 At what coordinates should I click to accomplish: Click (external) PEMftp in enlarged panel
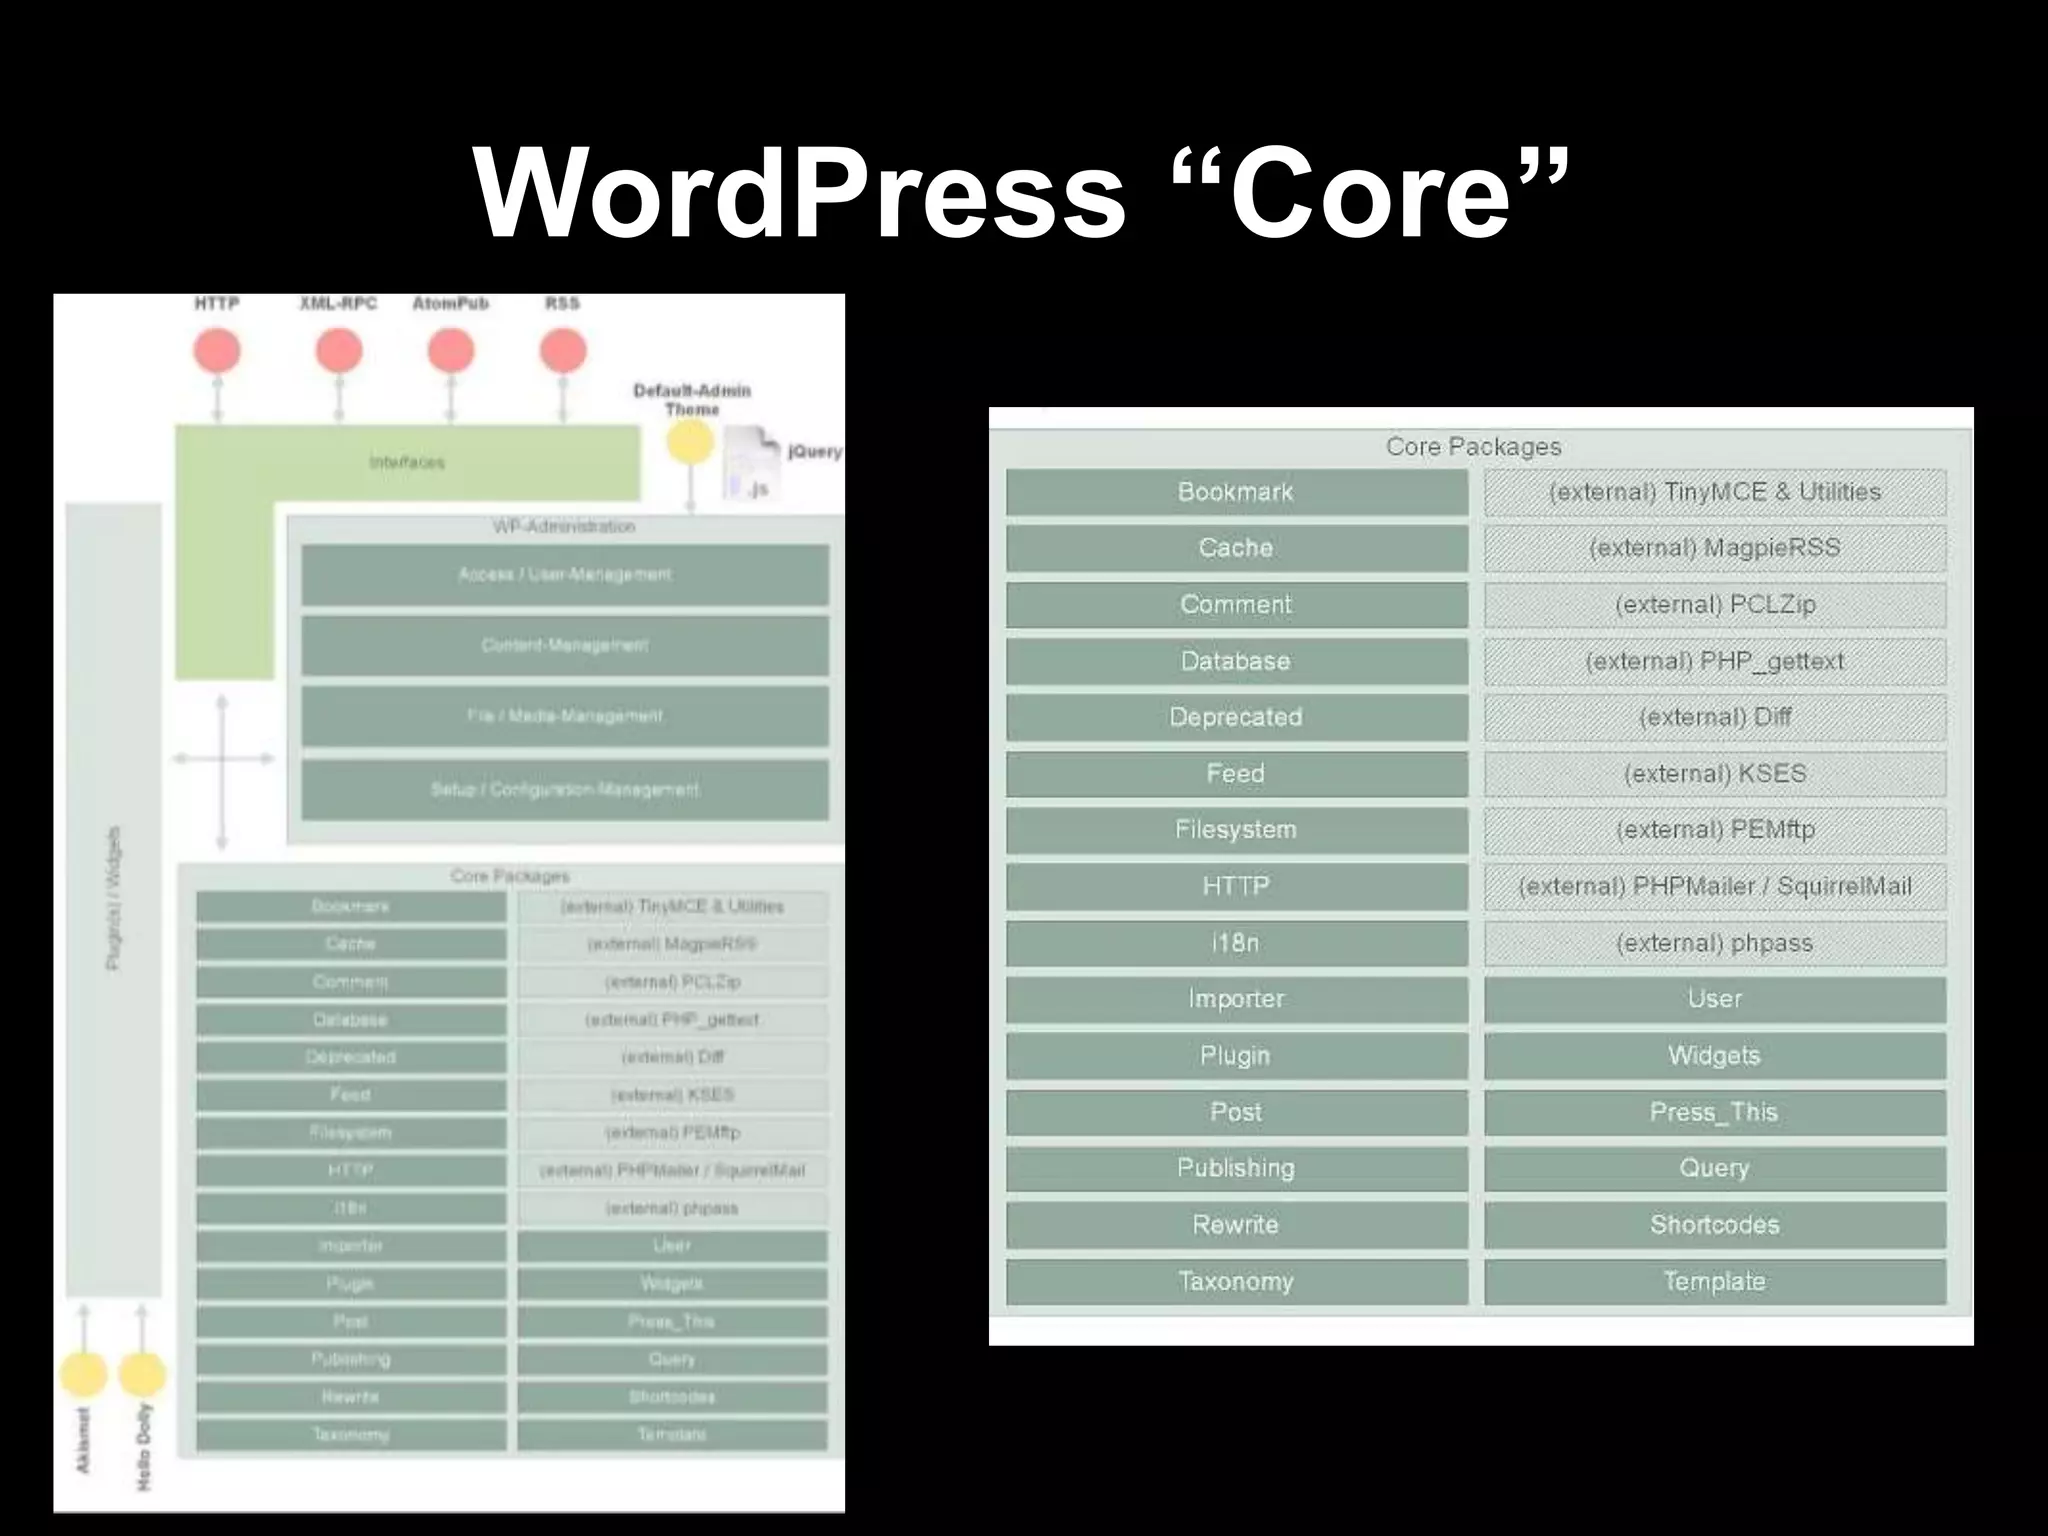pos(1715,830)
